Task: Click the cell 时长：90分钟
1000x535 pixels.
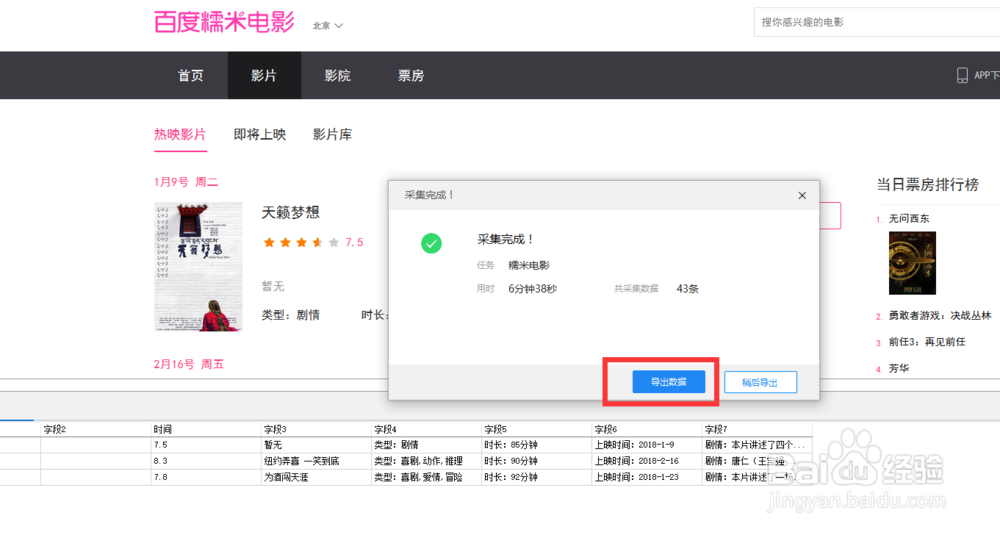Action: click(537, 461)
